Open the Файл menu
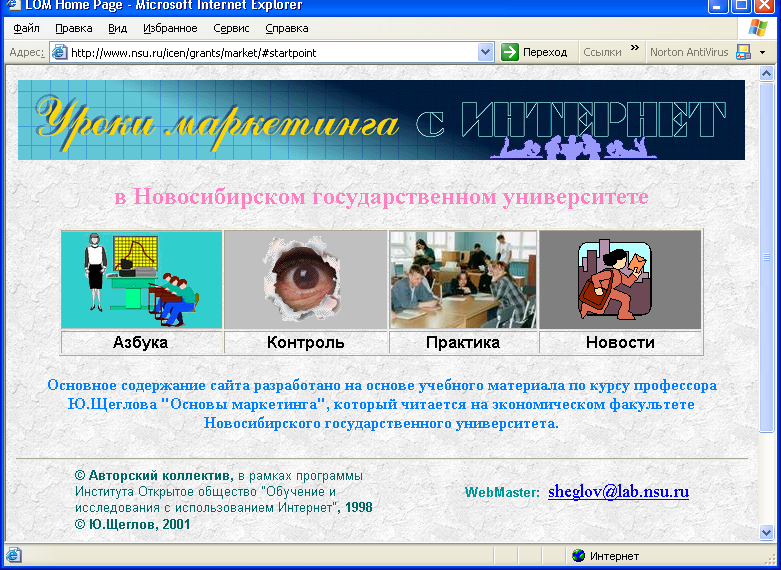Screen dimensions: 781x570 click(26, 28)
